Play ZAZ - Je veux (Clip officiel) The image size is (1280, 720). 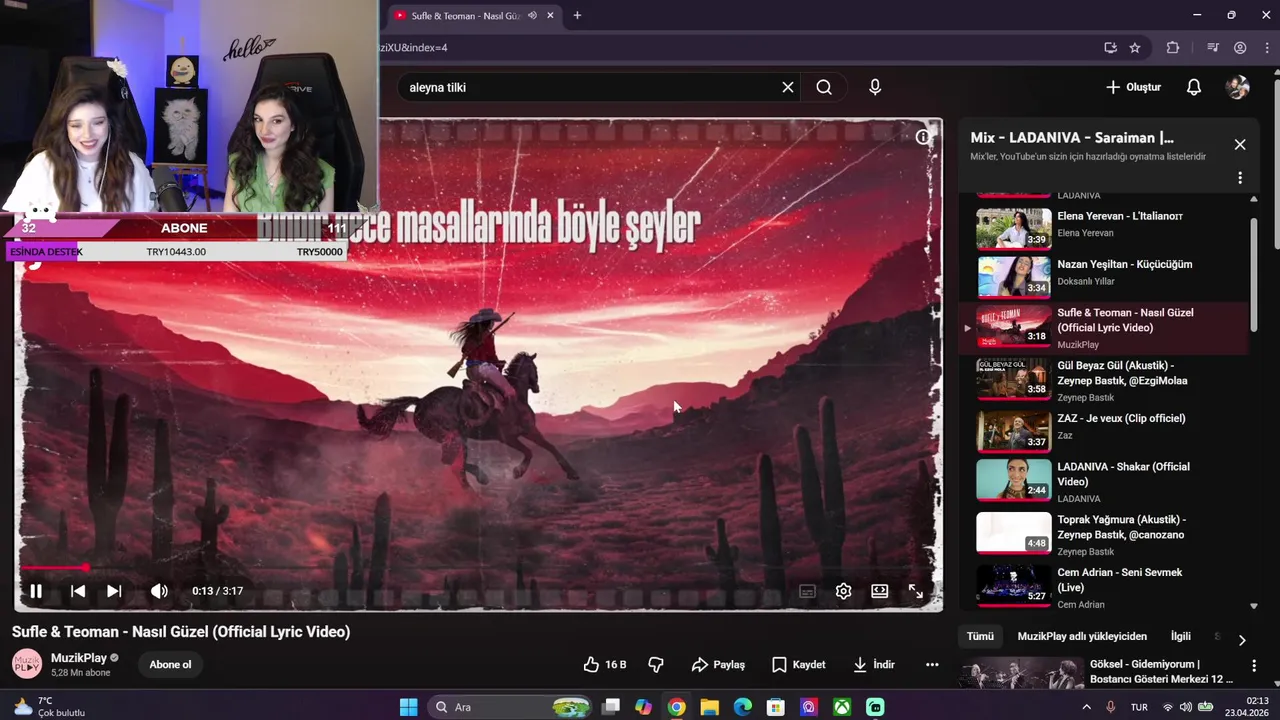pyautogui.click(x=1104, y=430)
